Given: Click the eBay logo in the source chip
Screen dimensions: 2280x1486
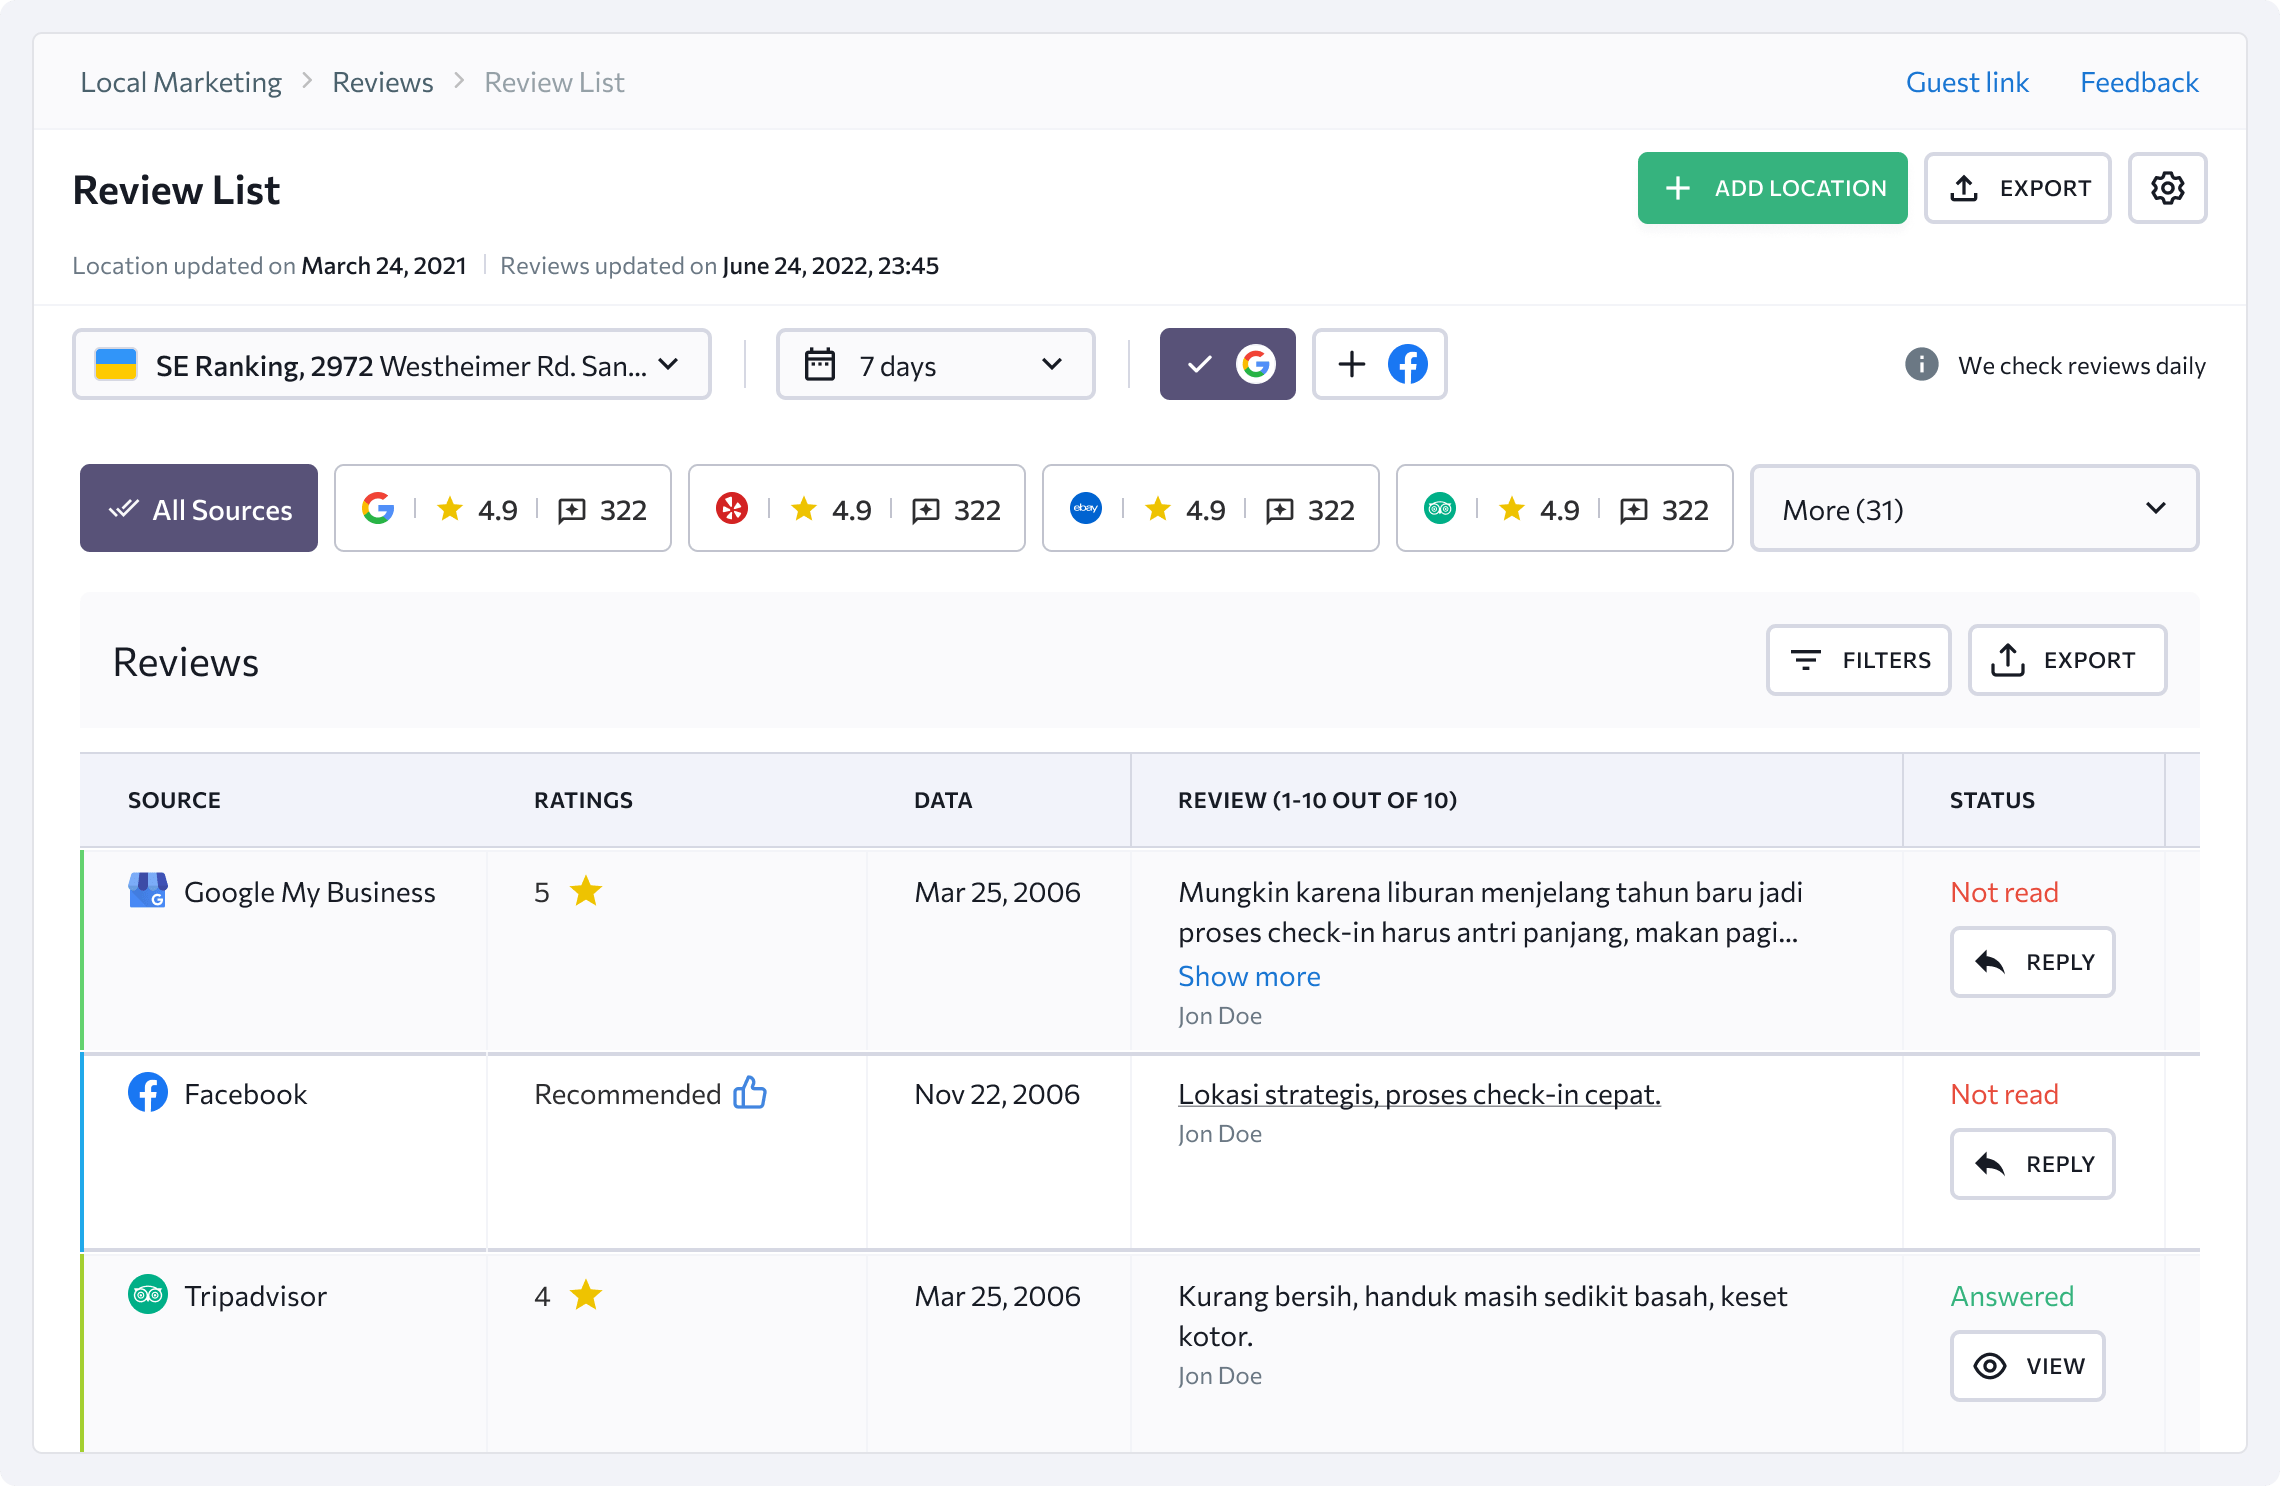Looking at the screenshot, I should [x=1086, y=509].
